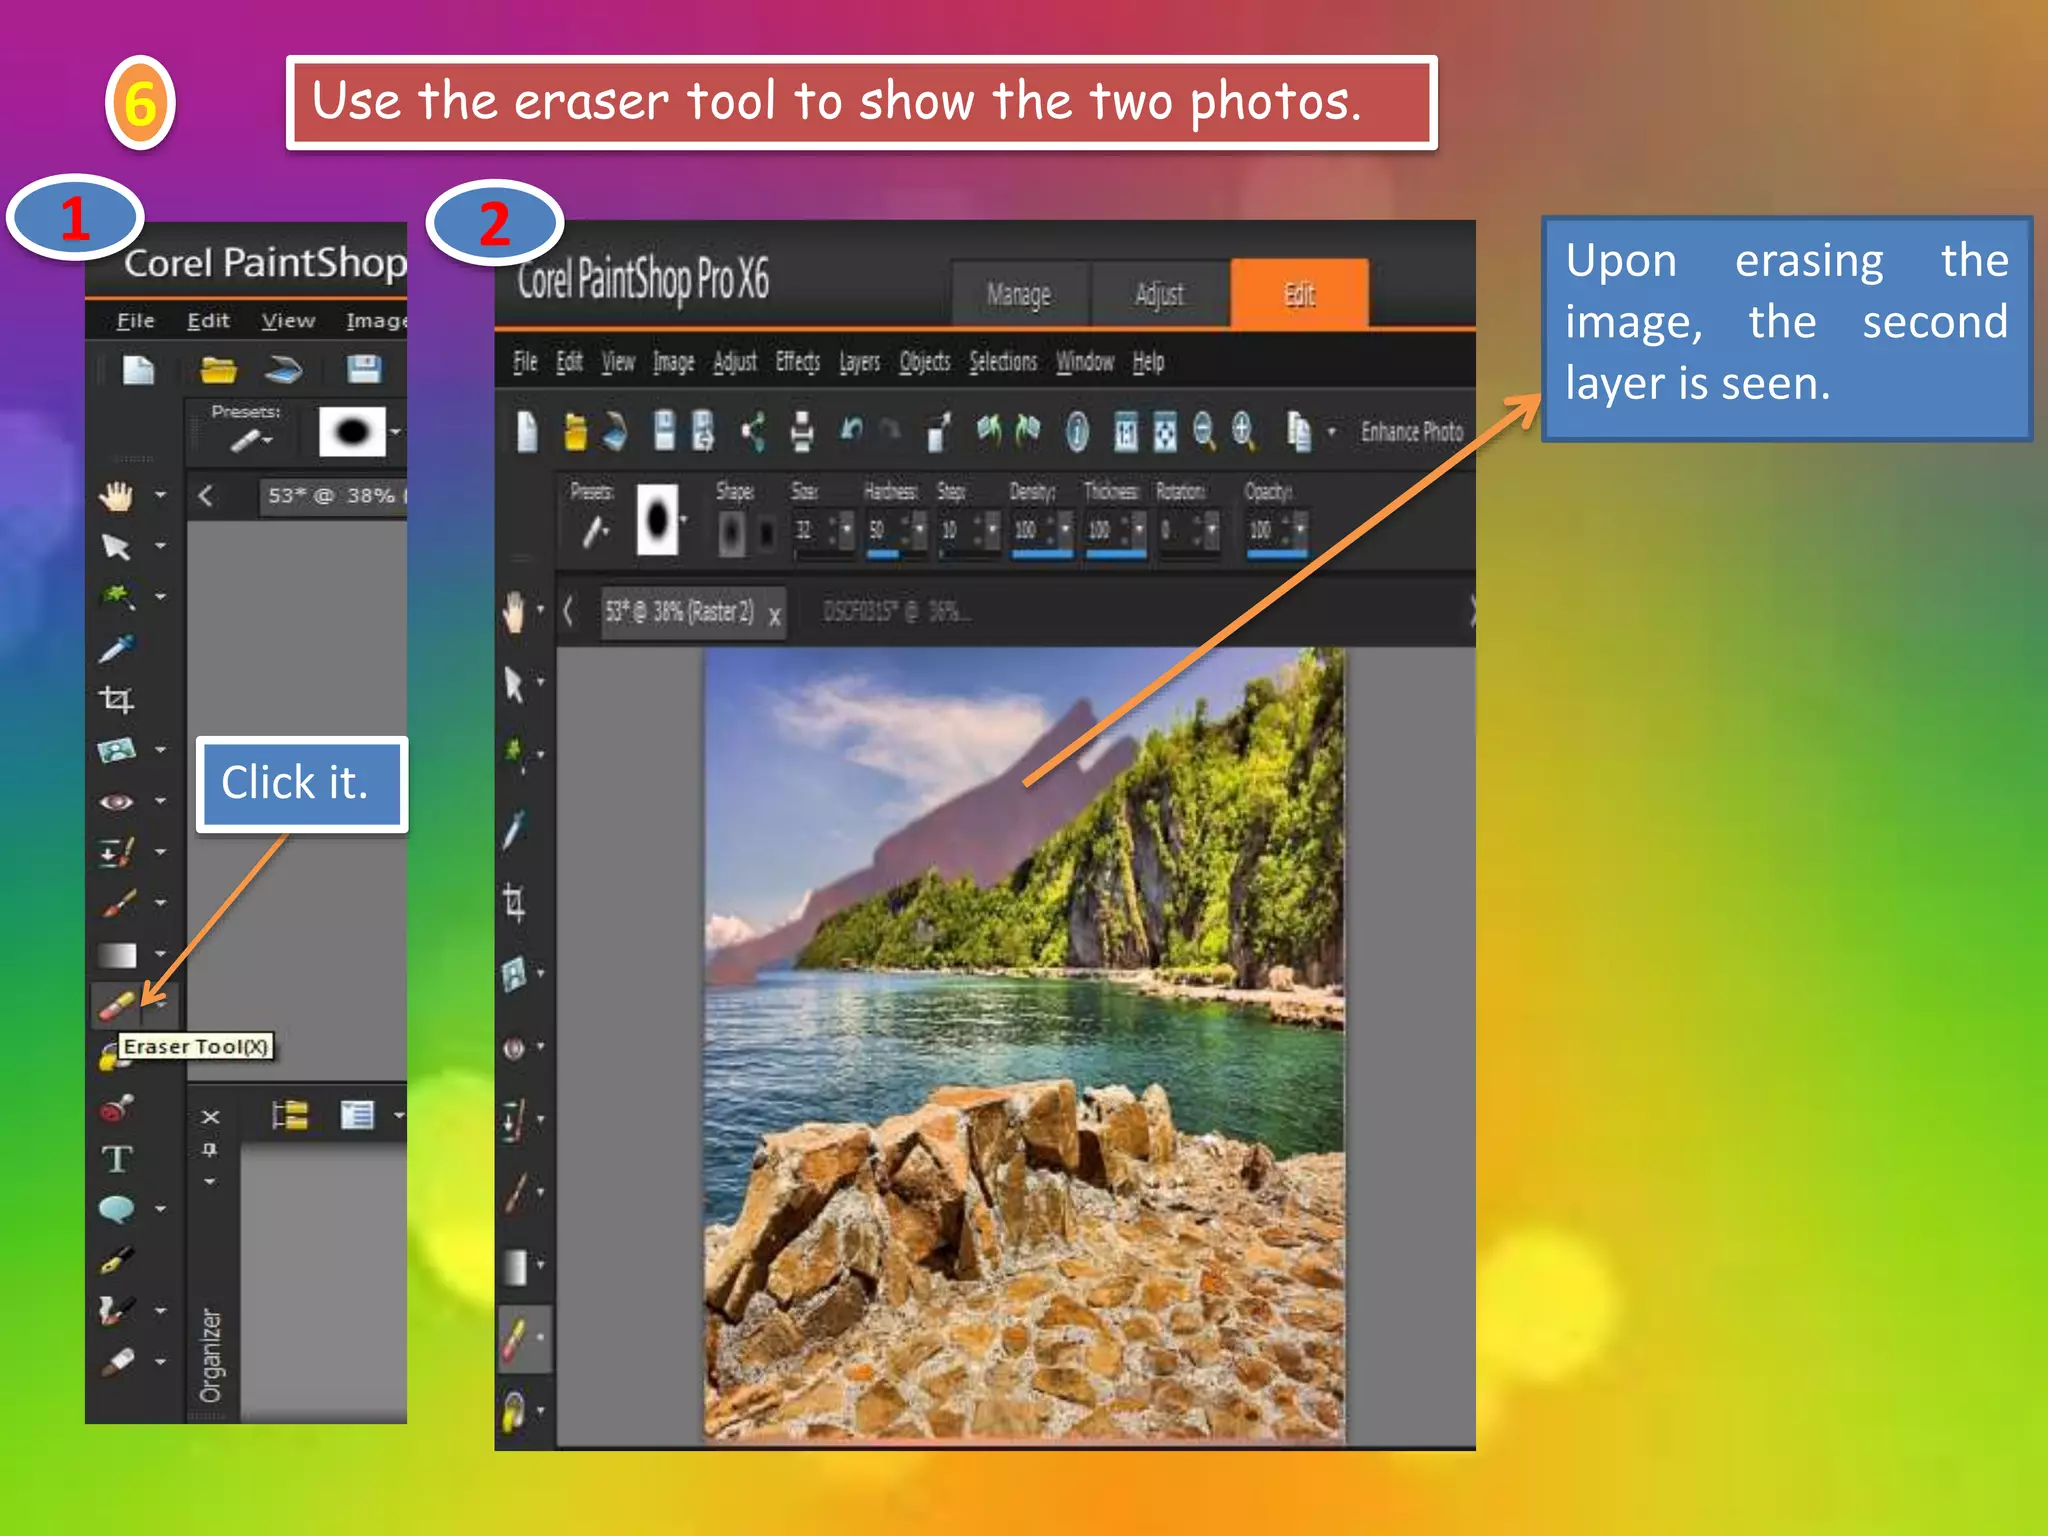Choose the round brush shape in the X6 options bar
Screen dimensions: 2048x1536
coord(732,532)
